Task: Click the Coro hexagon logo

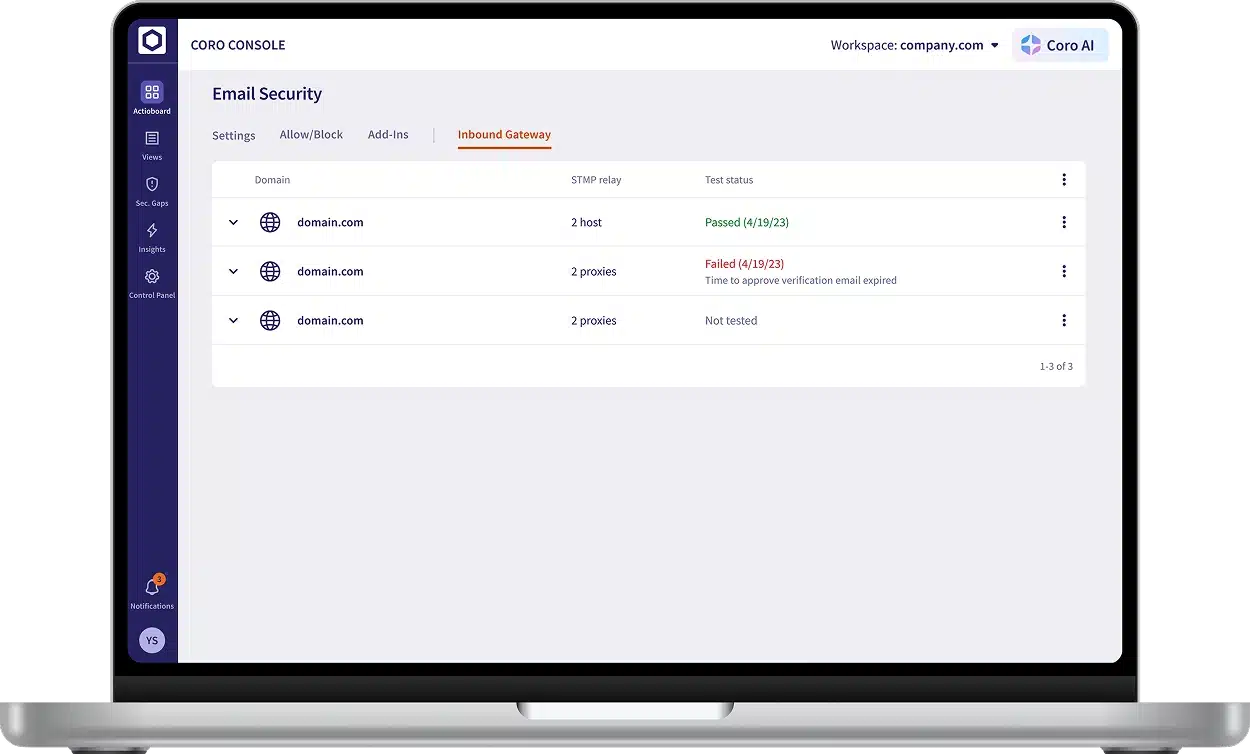Action: [152, 41]
